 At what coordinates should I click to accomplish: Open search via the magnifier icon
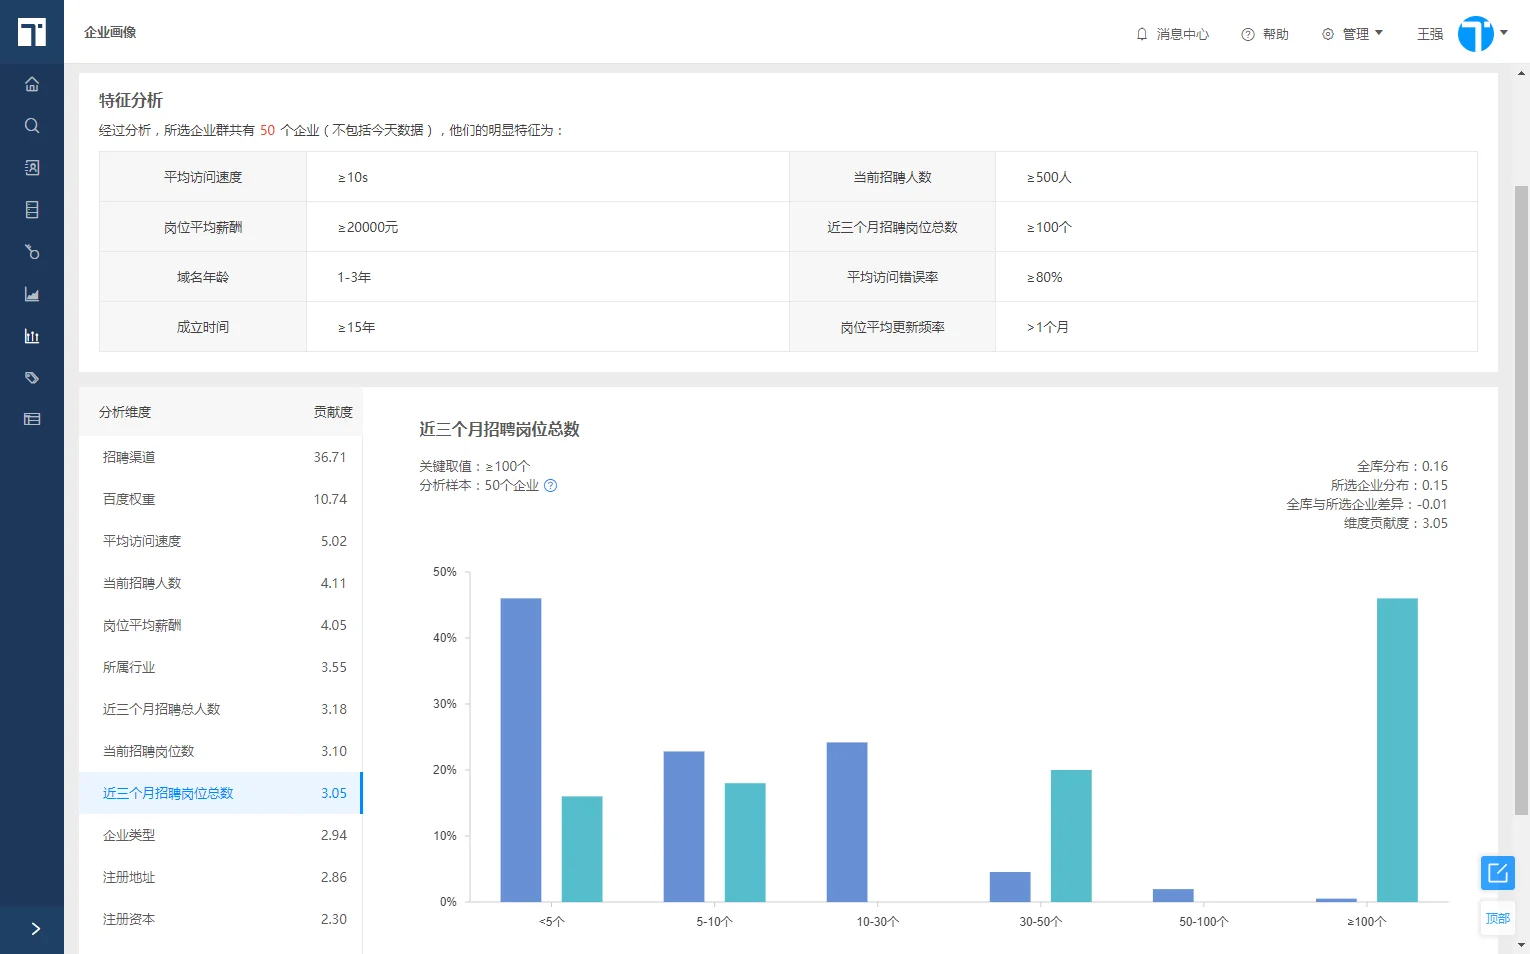tap(32, 125)
